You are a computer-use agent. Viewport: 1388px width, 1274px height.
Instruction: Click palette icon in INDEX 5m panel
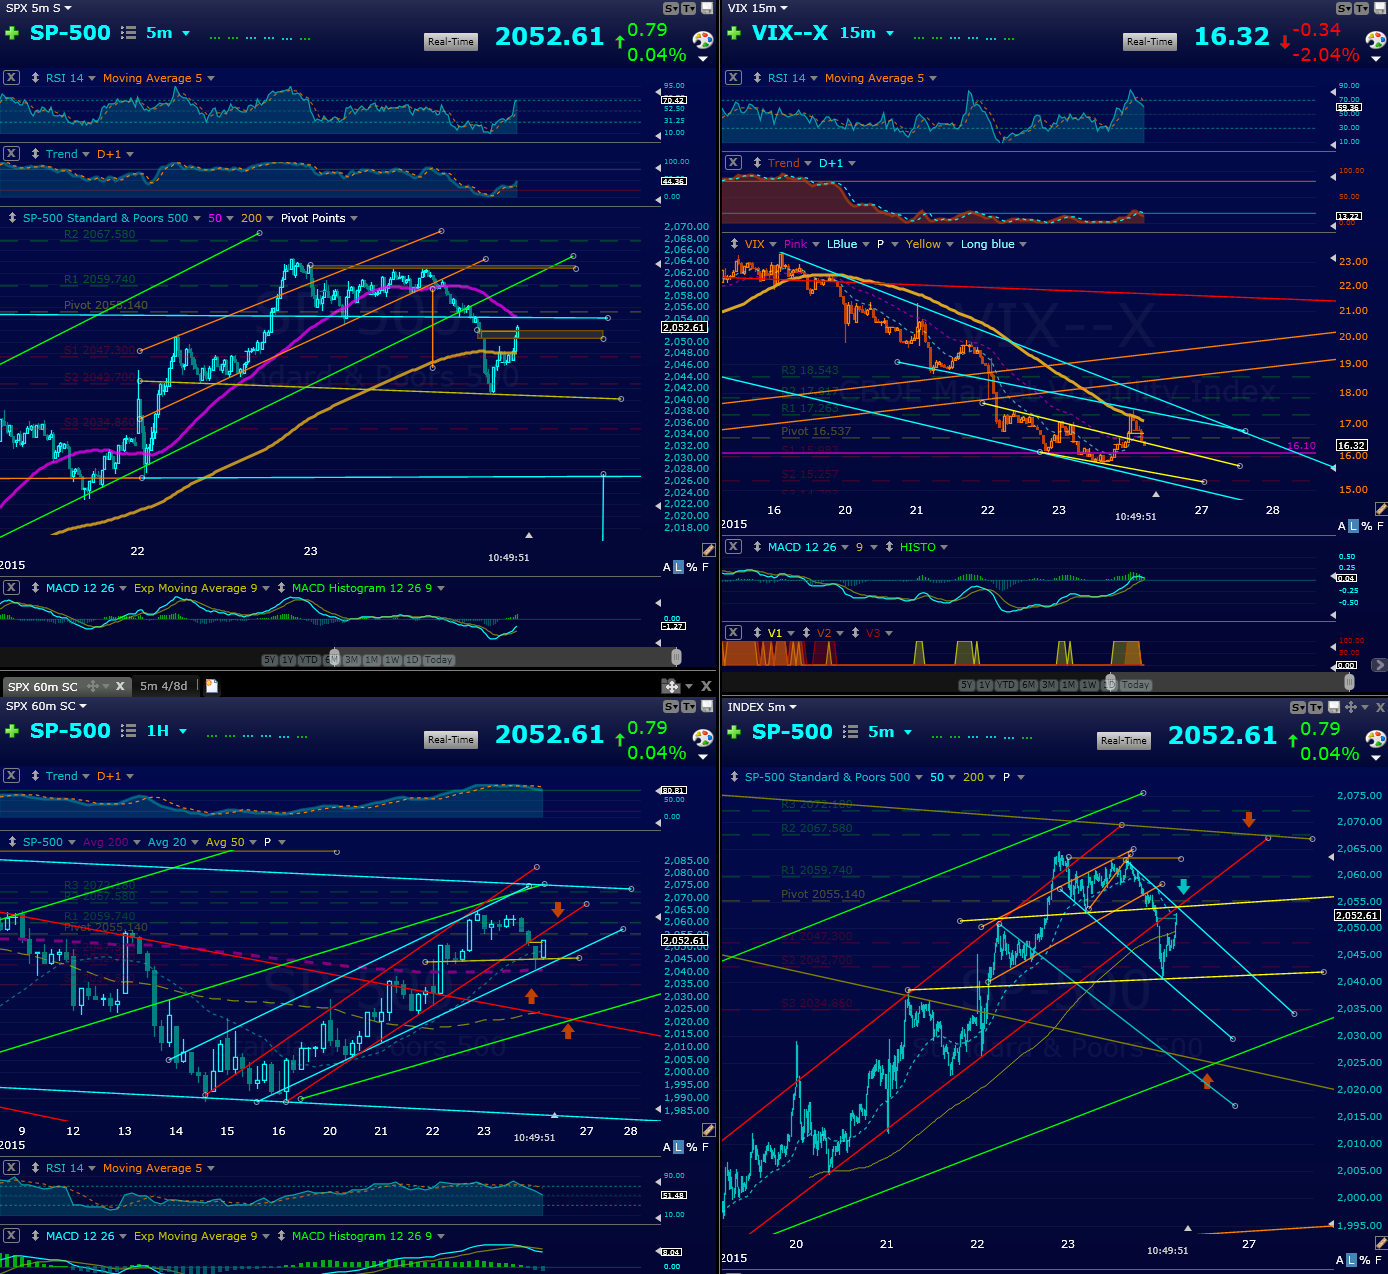coord(1376,739)
